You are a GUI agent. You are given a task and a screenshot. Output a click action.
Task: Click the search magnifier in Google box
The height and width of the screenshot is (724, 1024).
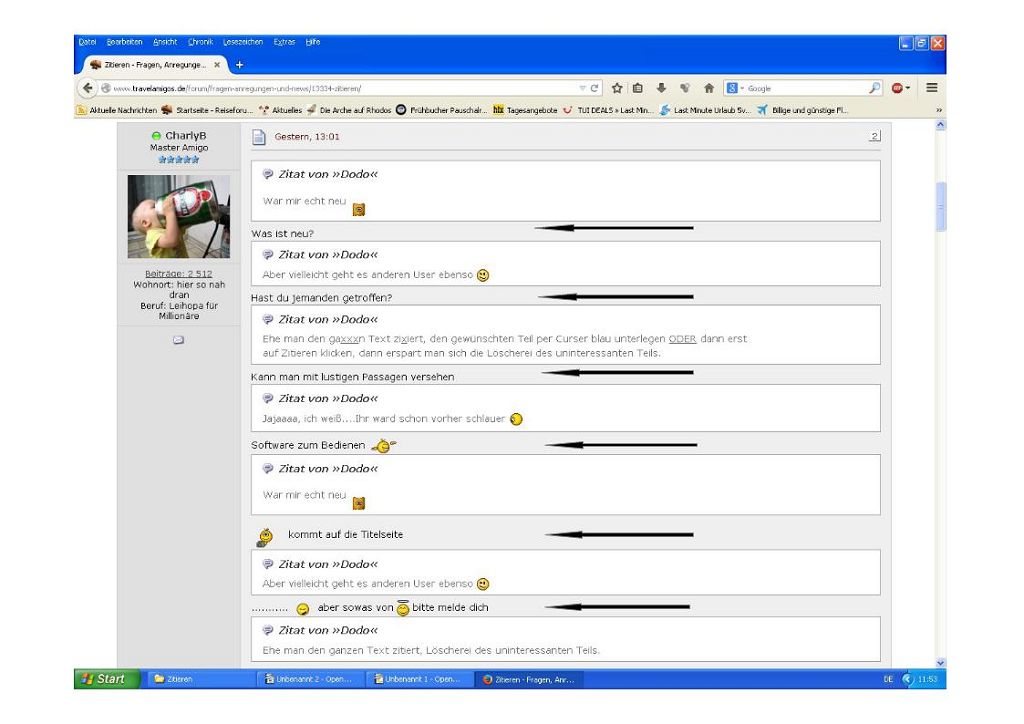pos(874,88)
